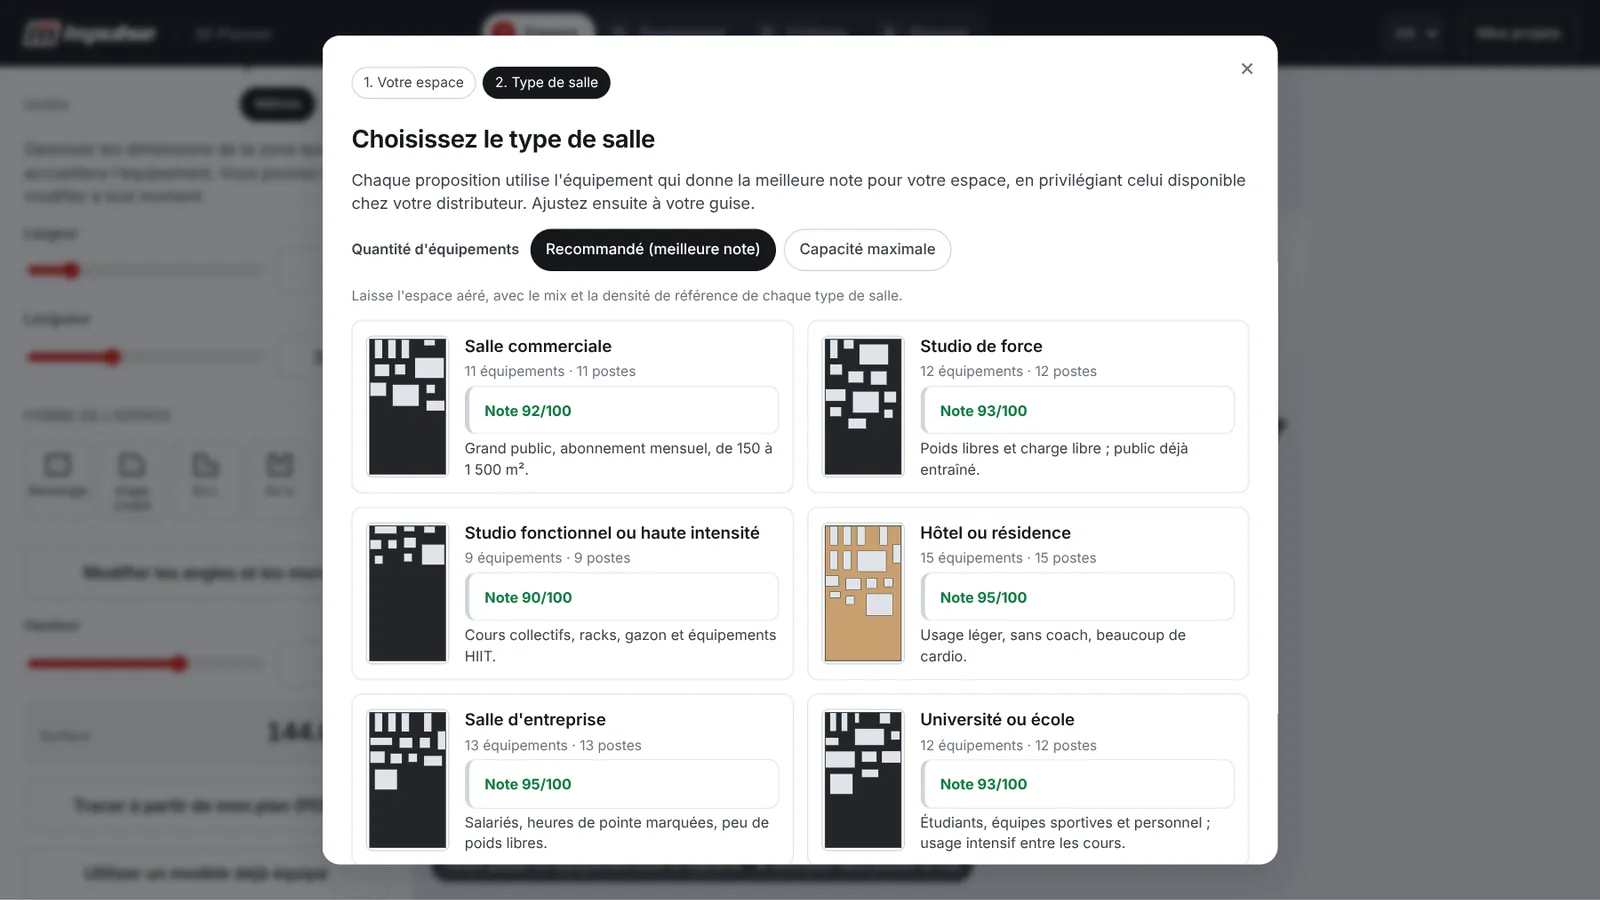Click the '15 équipements · 15 postes' text
Viewport: 1600px width, 900px height.
coord(1008,558)
